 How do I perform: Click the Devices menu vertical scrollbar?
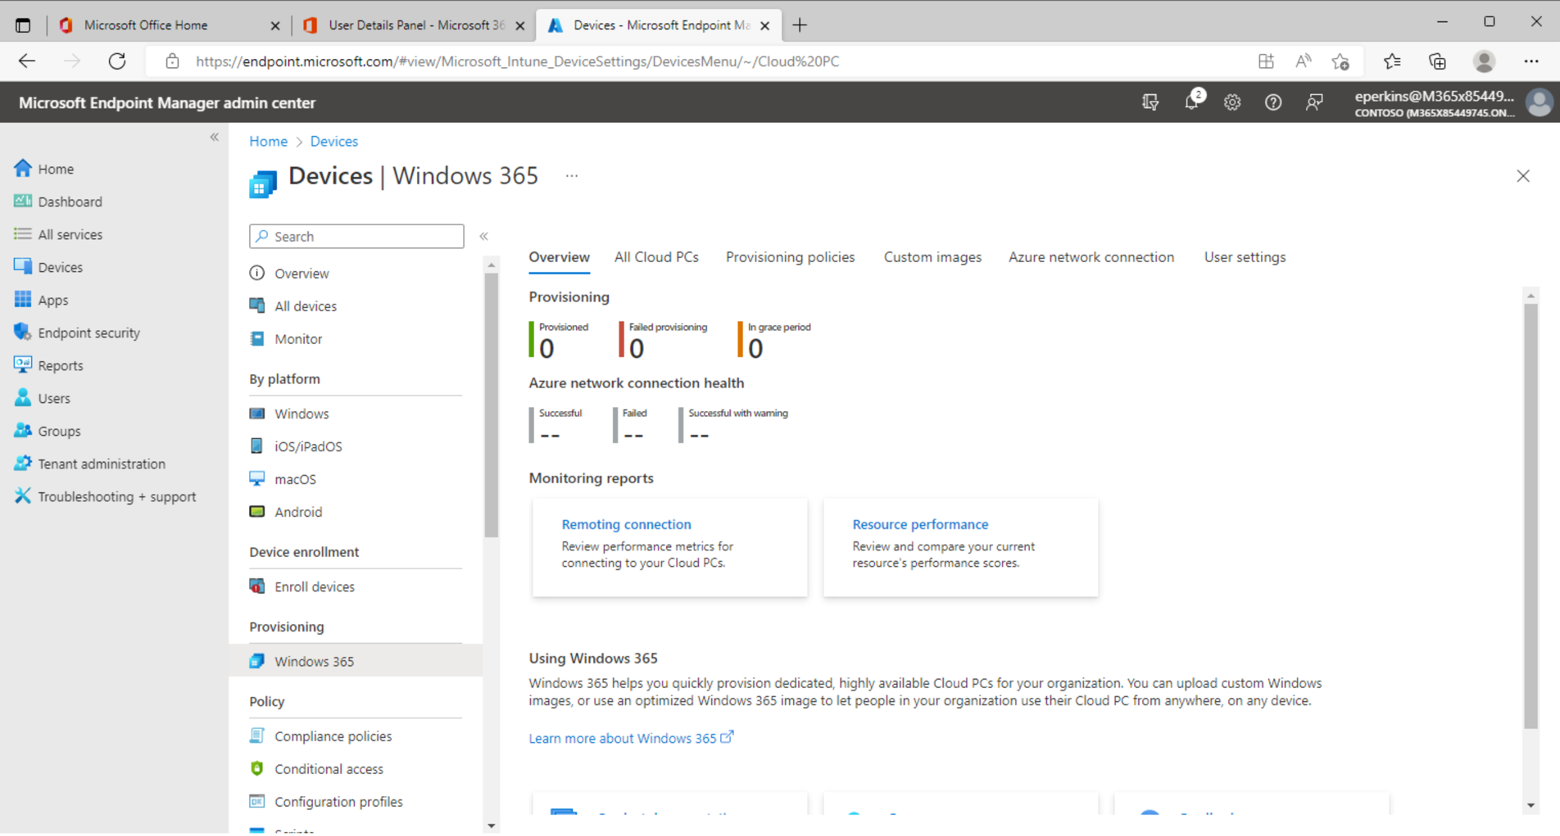point(491,405)
